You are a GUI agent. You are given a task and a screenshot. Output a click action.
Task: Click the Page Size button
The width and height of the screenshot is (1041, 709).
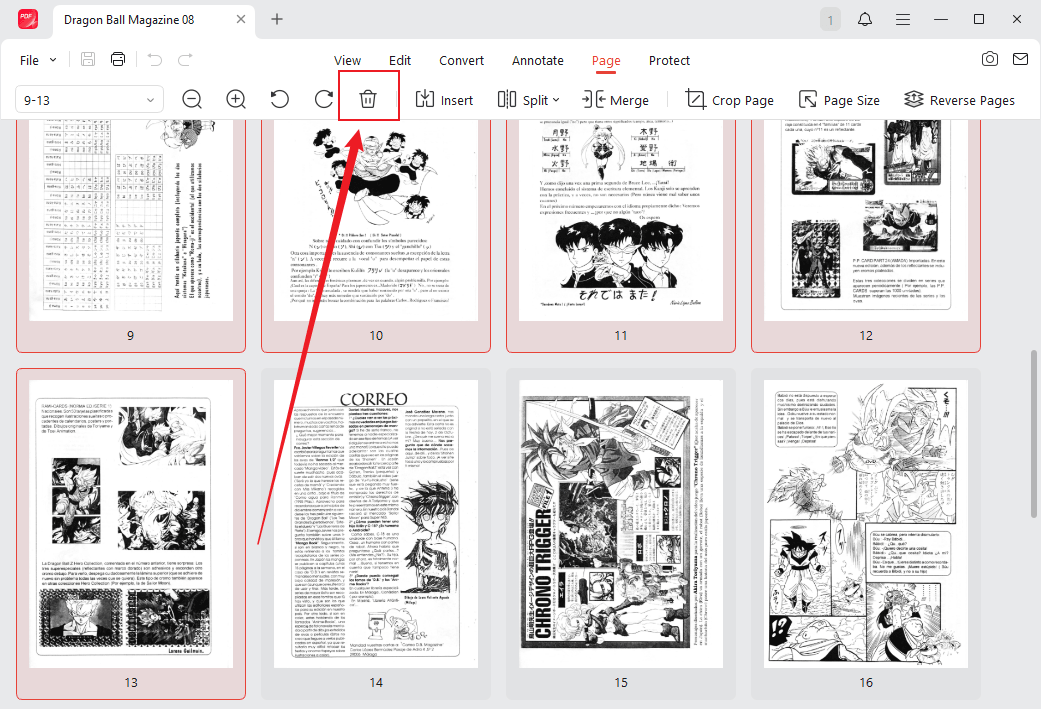(839, 100)
